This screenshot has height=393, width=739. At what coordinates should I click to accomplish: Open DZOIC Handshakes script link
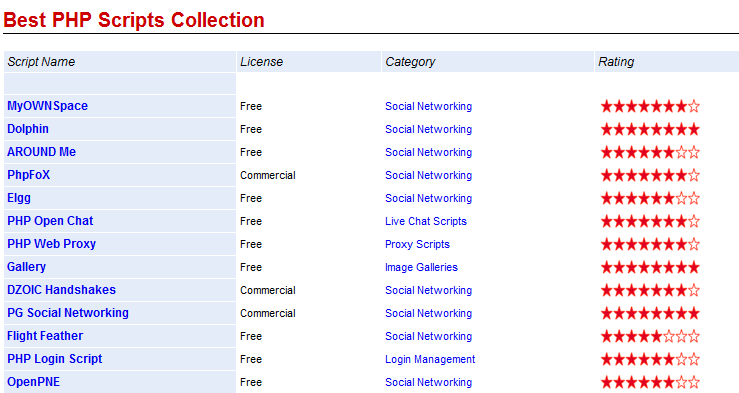coord(61,290)
